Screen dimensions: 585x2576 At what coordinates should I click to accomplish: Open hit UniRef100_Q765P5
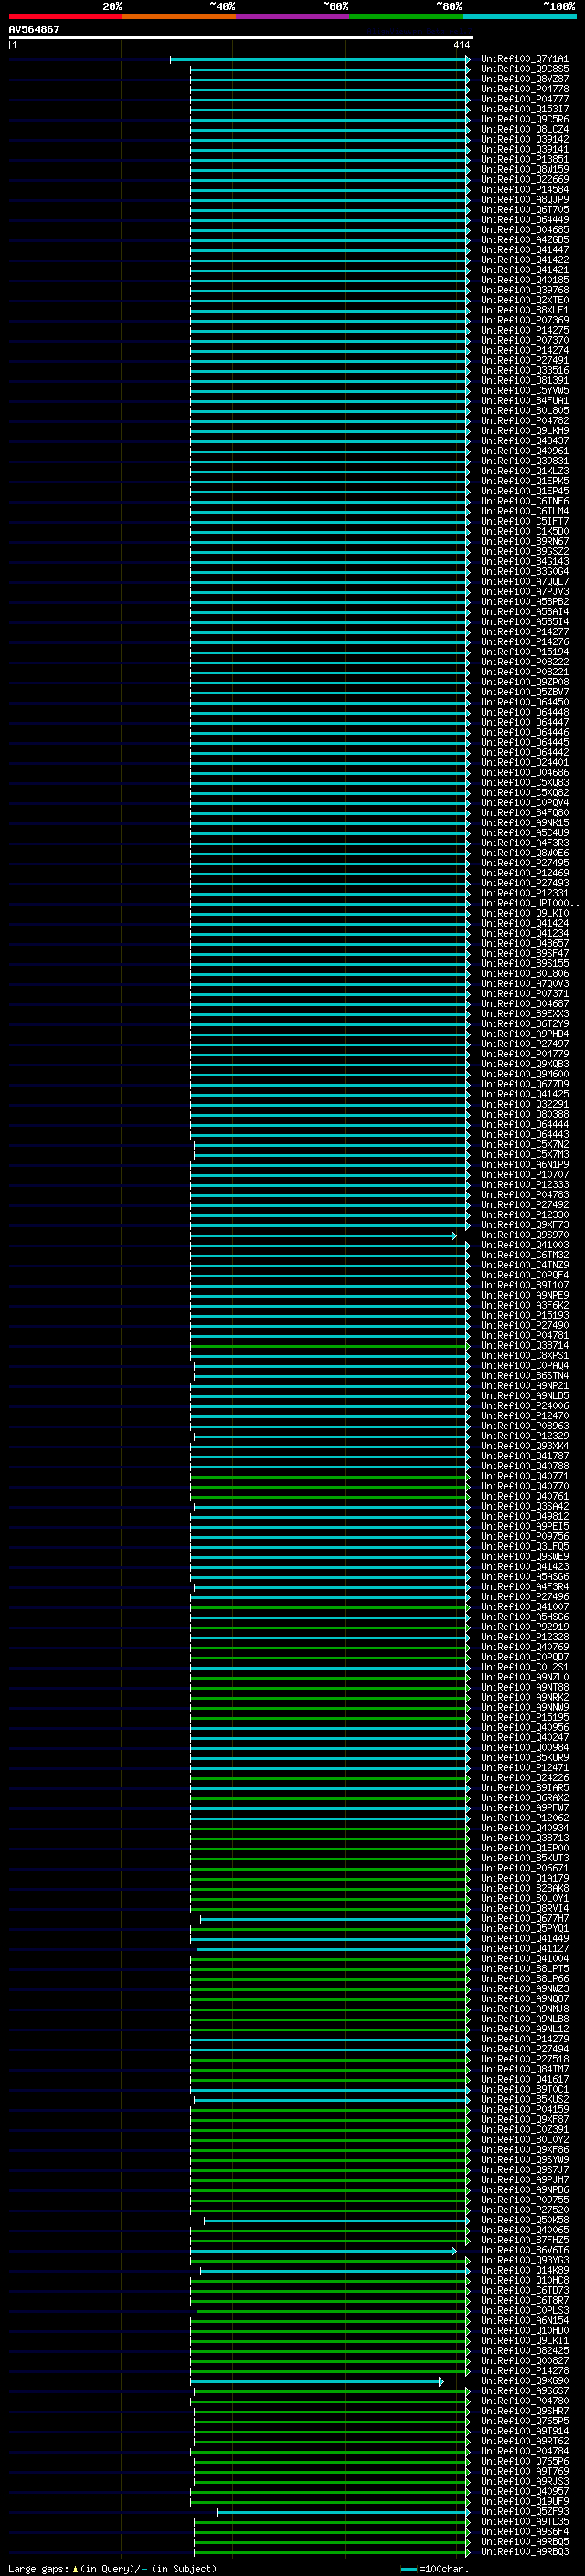pos(525,2421)
